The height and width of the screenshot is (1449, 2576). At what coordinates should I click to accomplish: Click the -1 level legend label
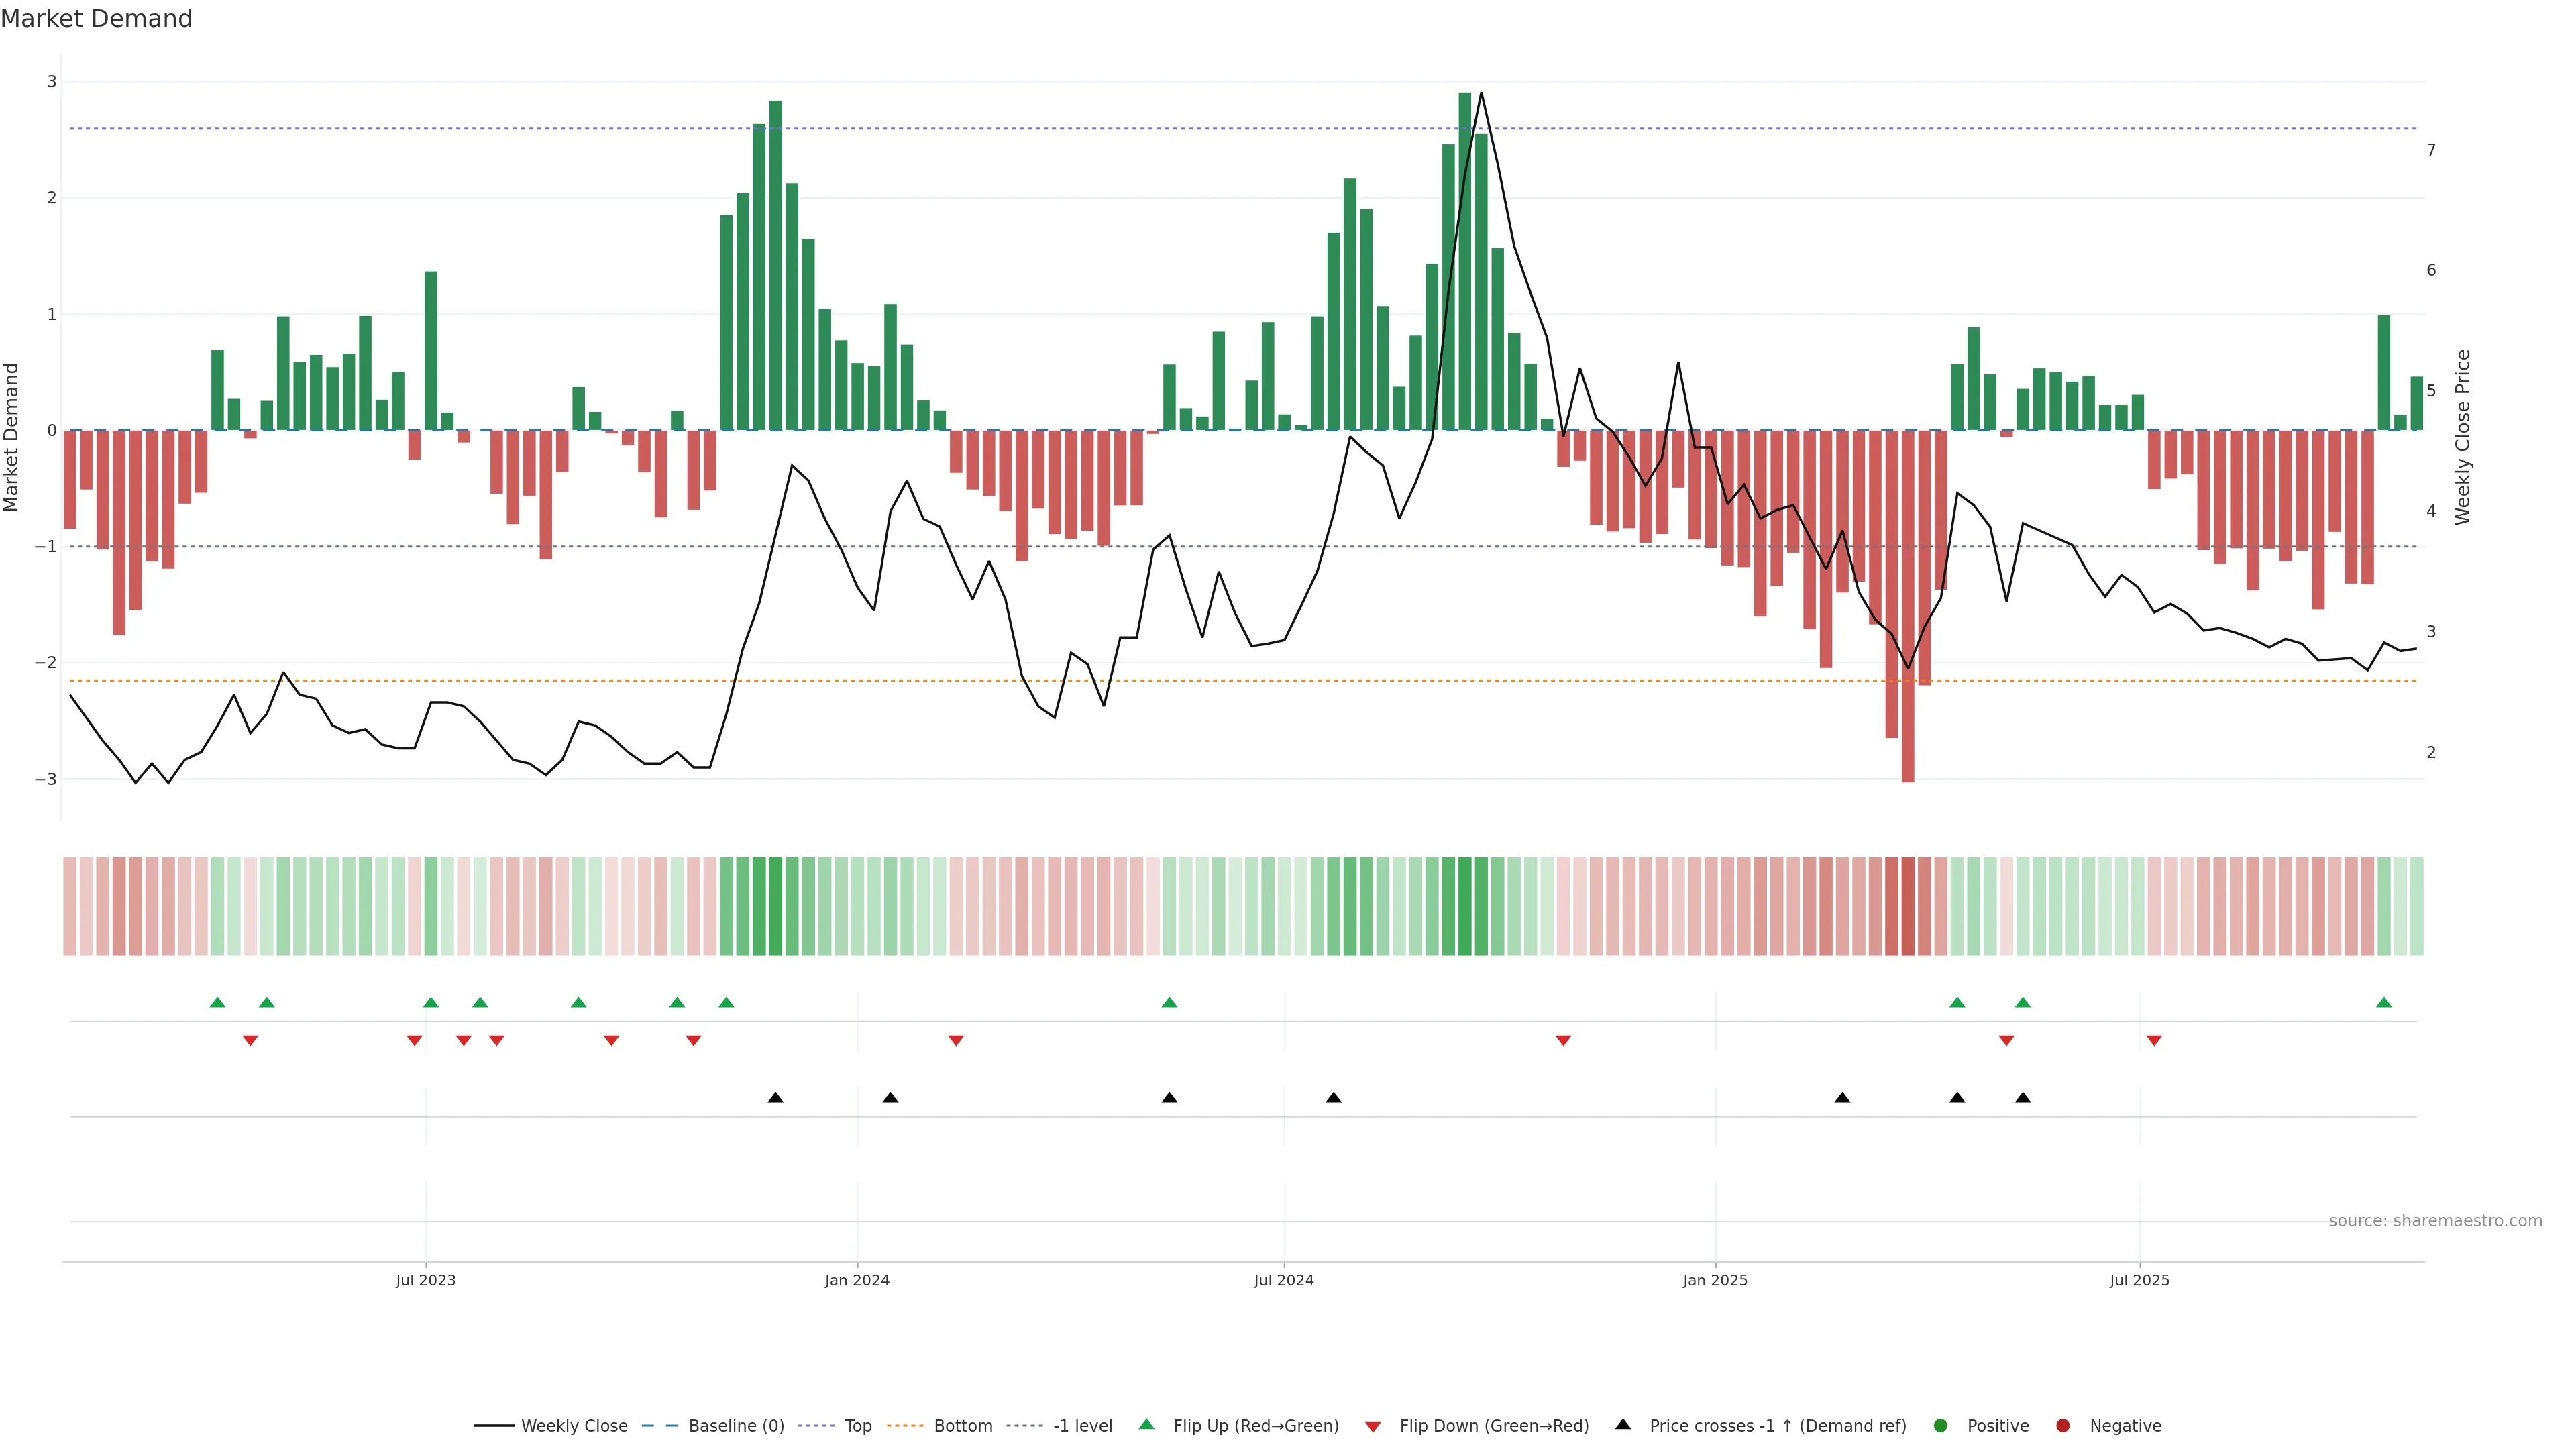1082,1425
